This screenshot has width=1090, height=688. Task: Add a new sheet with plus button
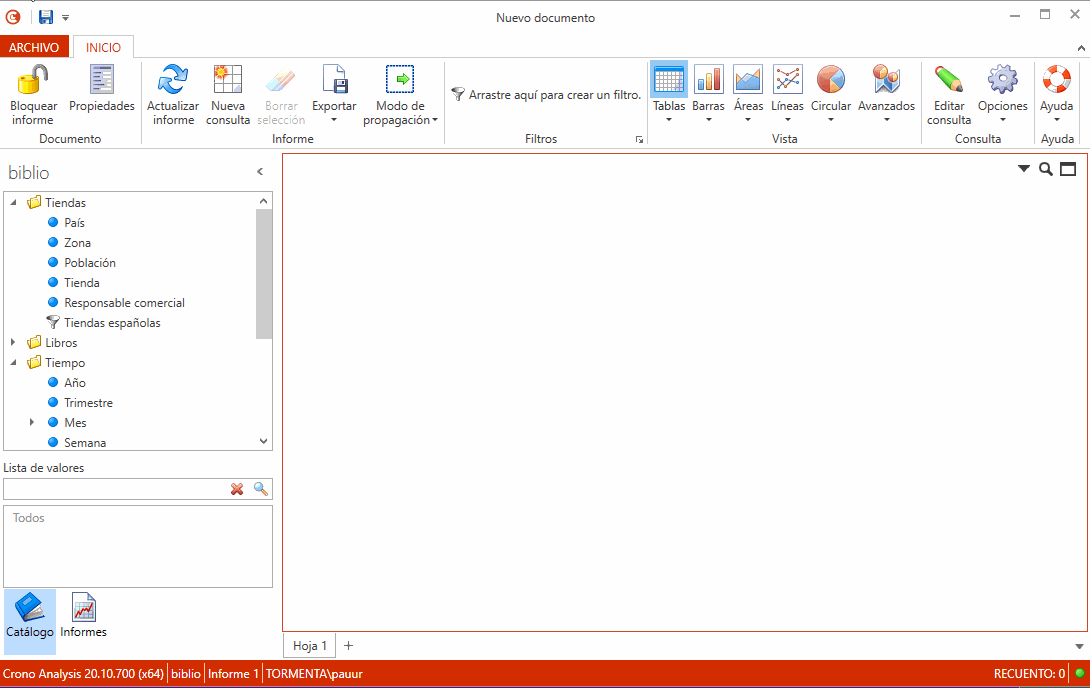[x=349, y=646]
